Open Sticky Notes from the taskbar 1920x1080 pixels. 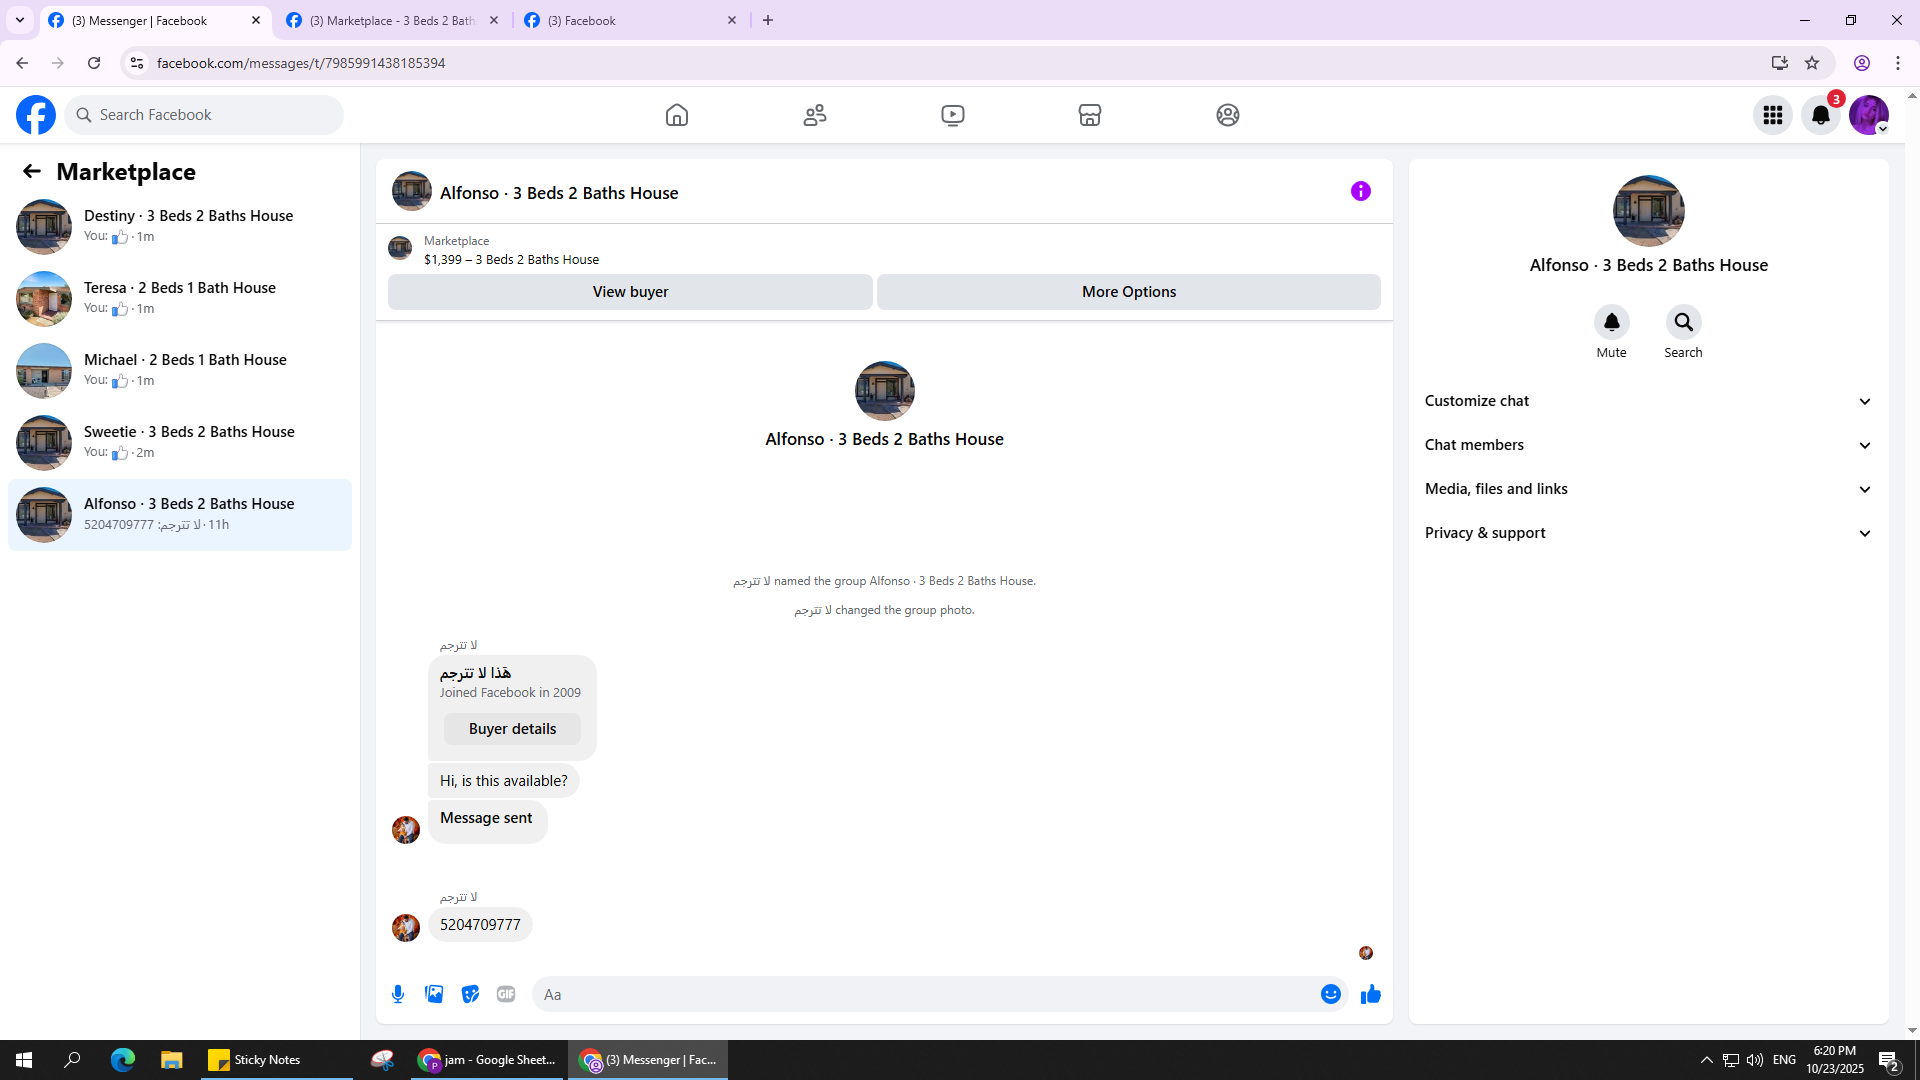pos(266,1060)
